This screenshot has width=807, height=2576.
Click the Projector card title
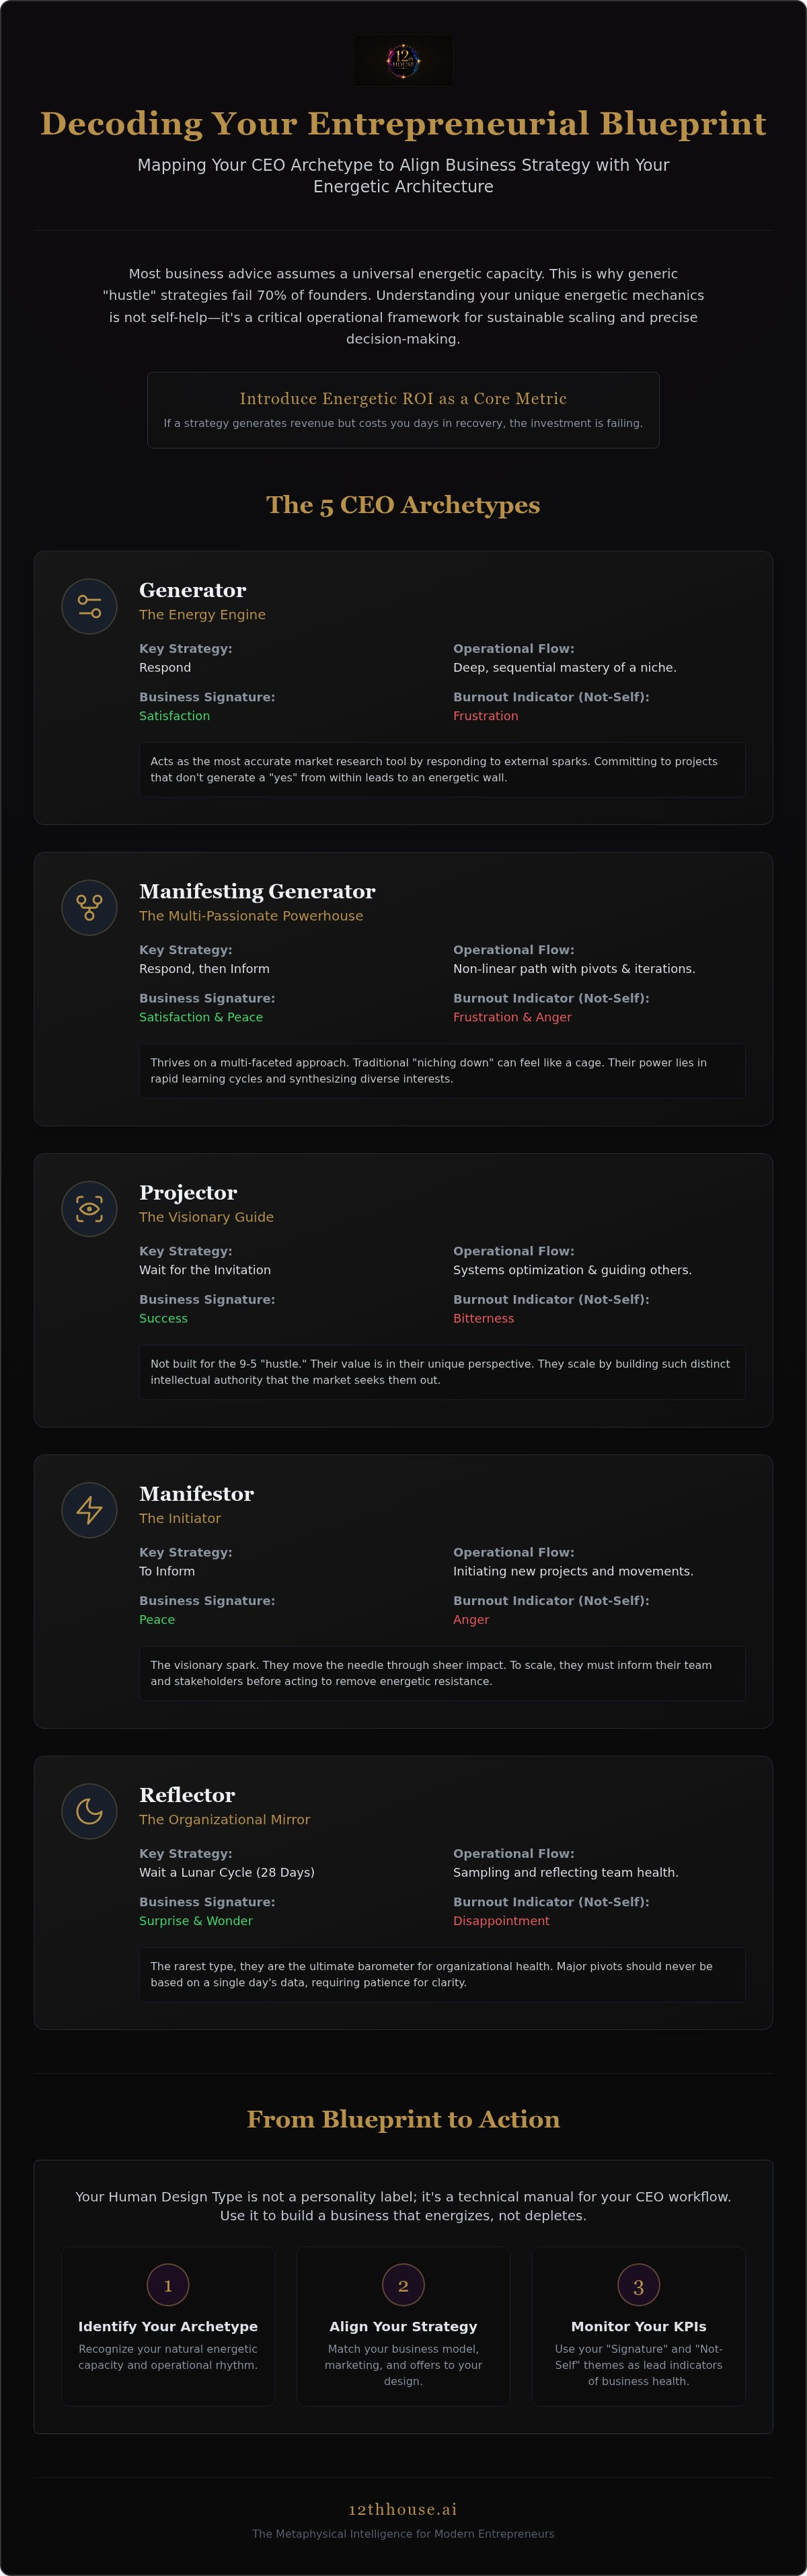click(188, 1192)
